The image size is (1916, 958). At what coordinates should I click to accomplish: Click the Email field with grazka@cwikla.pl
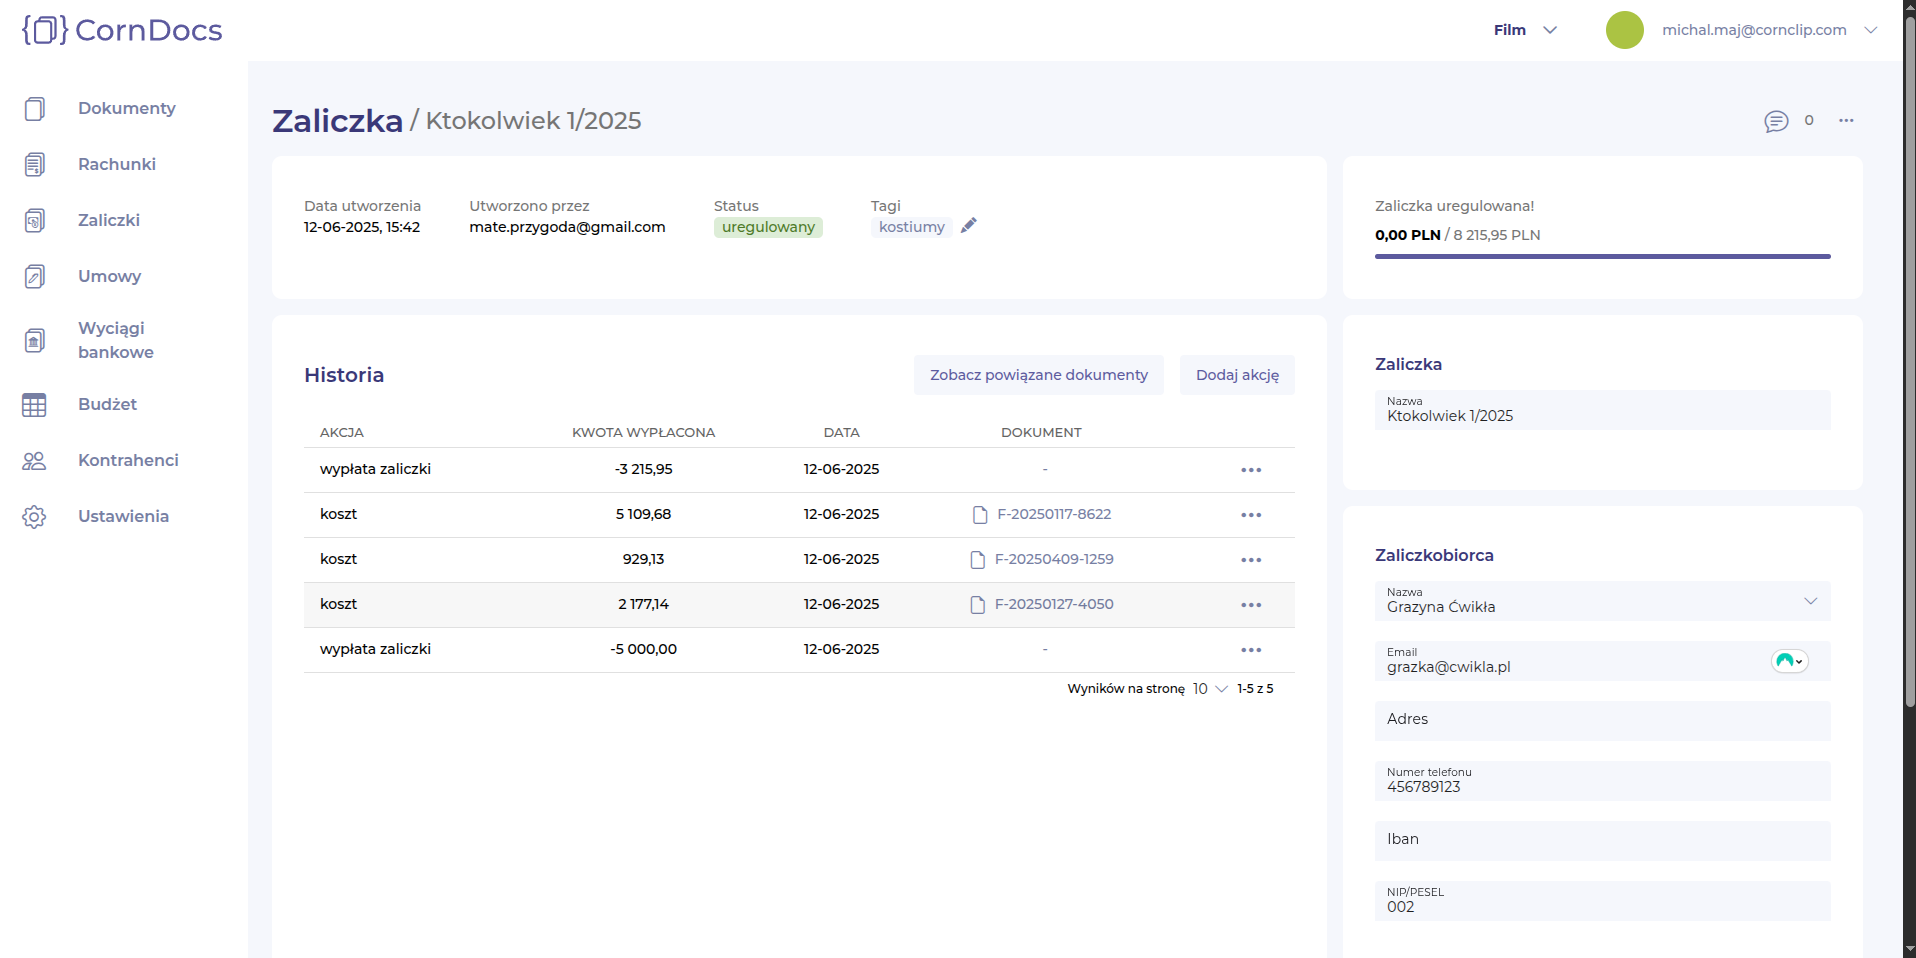pos(1602,661)
